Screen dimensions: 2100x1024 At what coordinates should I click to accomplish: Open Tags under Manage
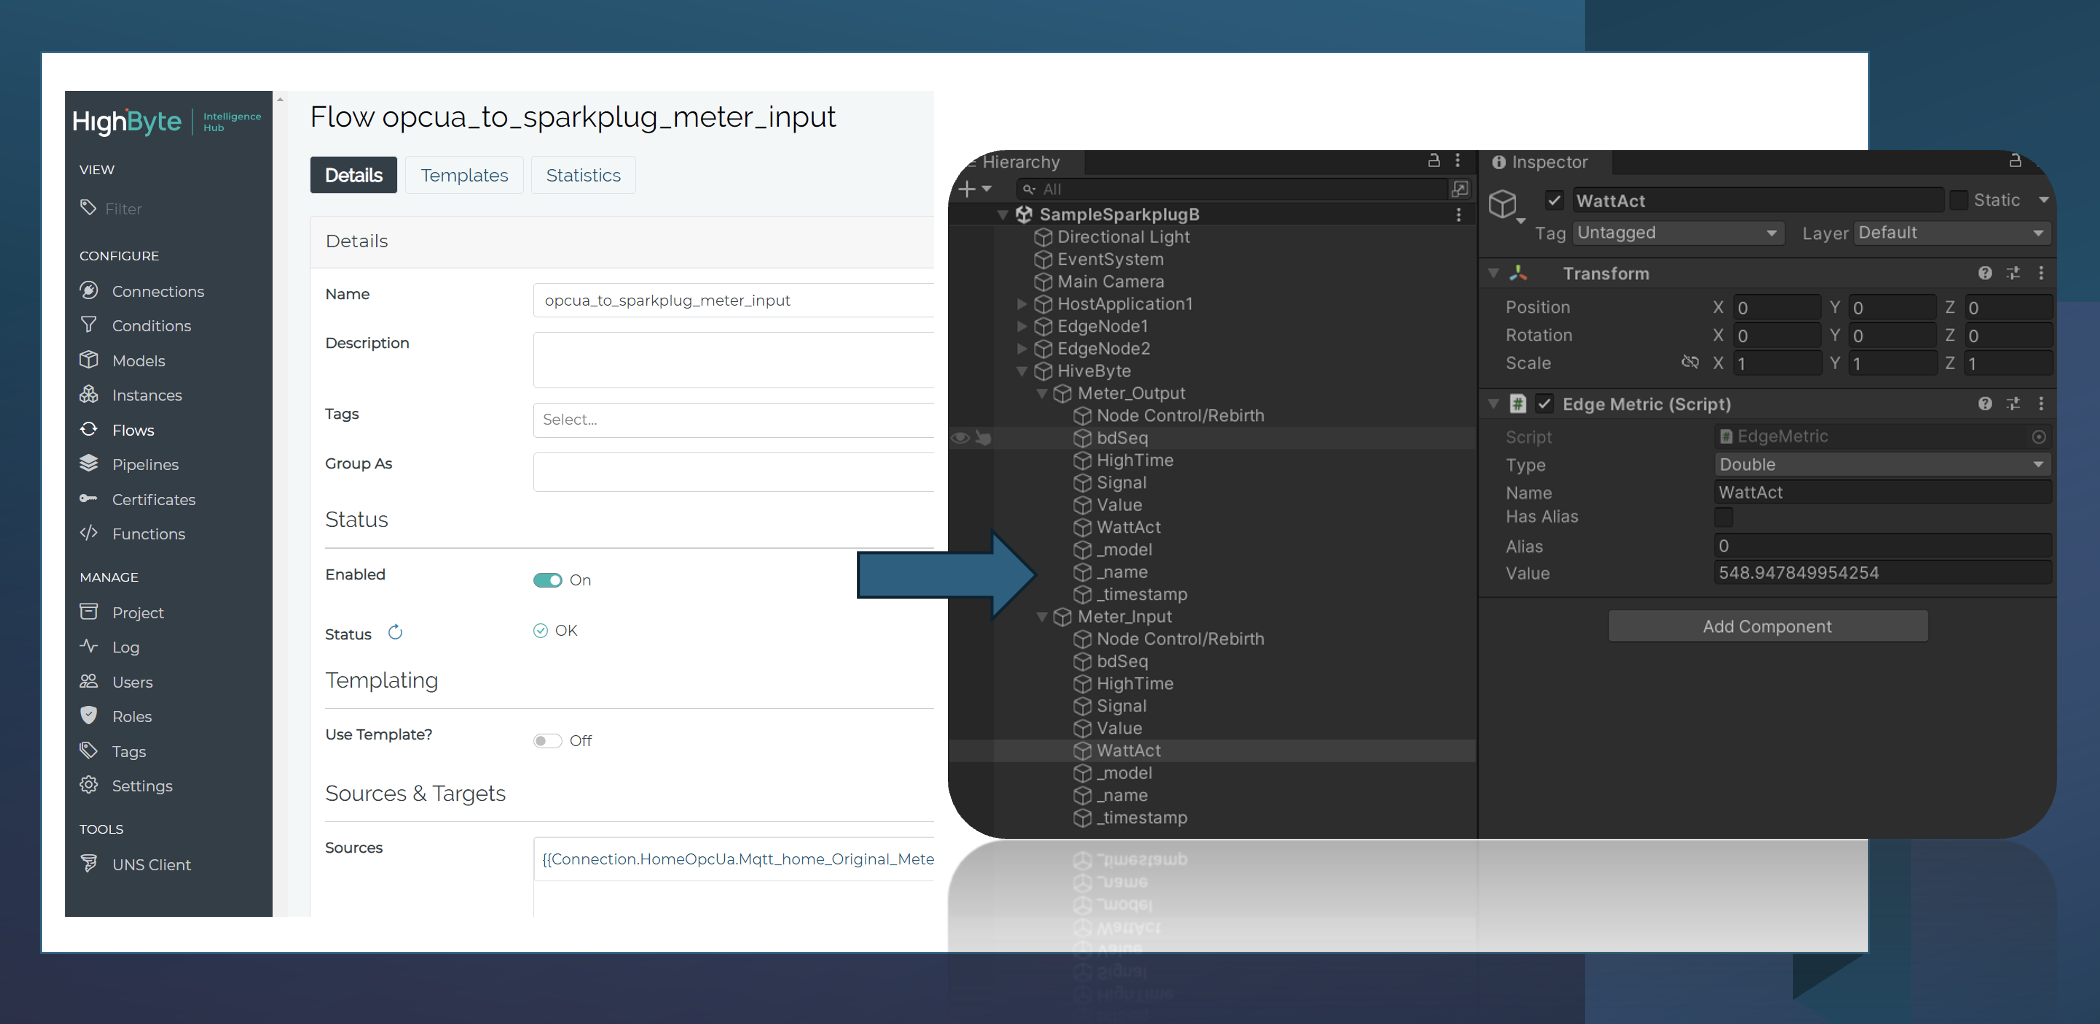(x=112, y=751)
